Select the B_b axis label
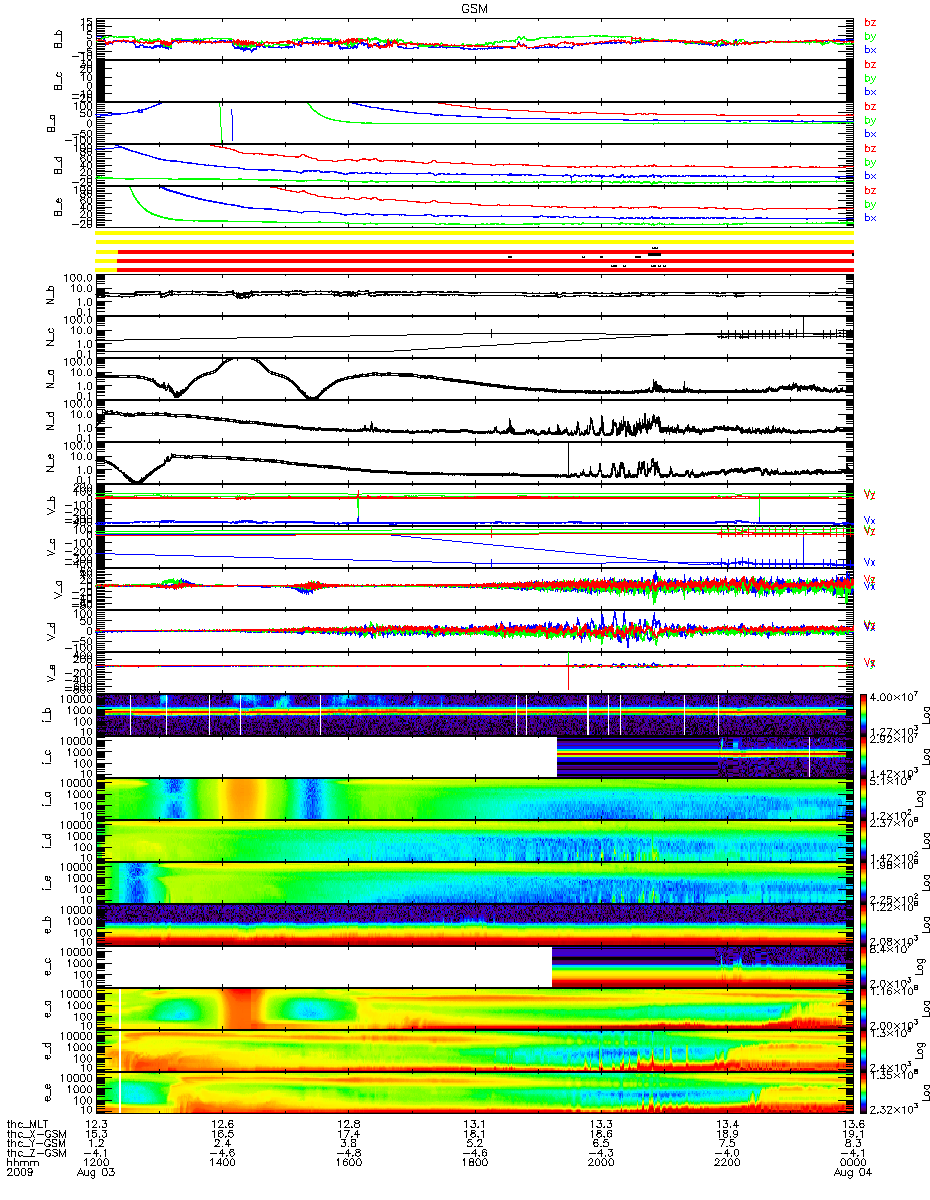The height and width of the screenshot is (1200, 930). [59, 40]
